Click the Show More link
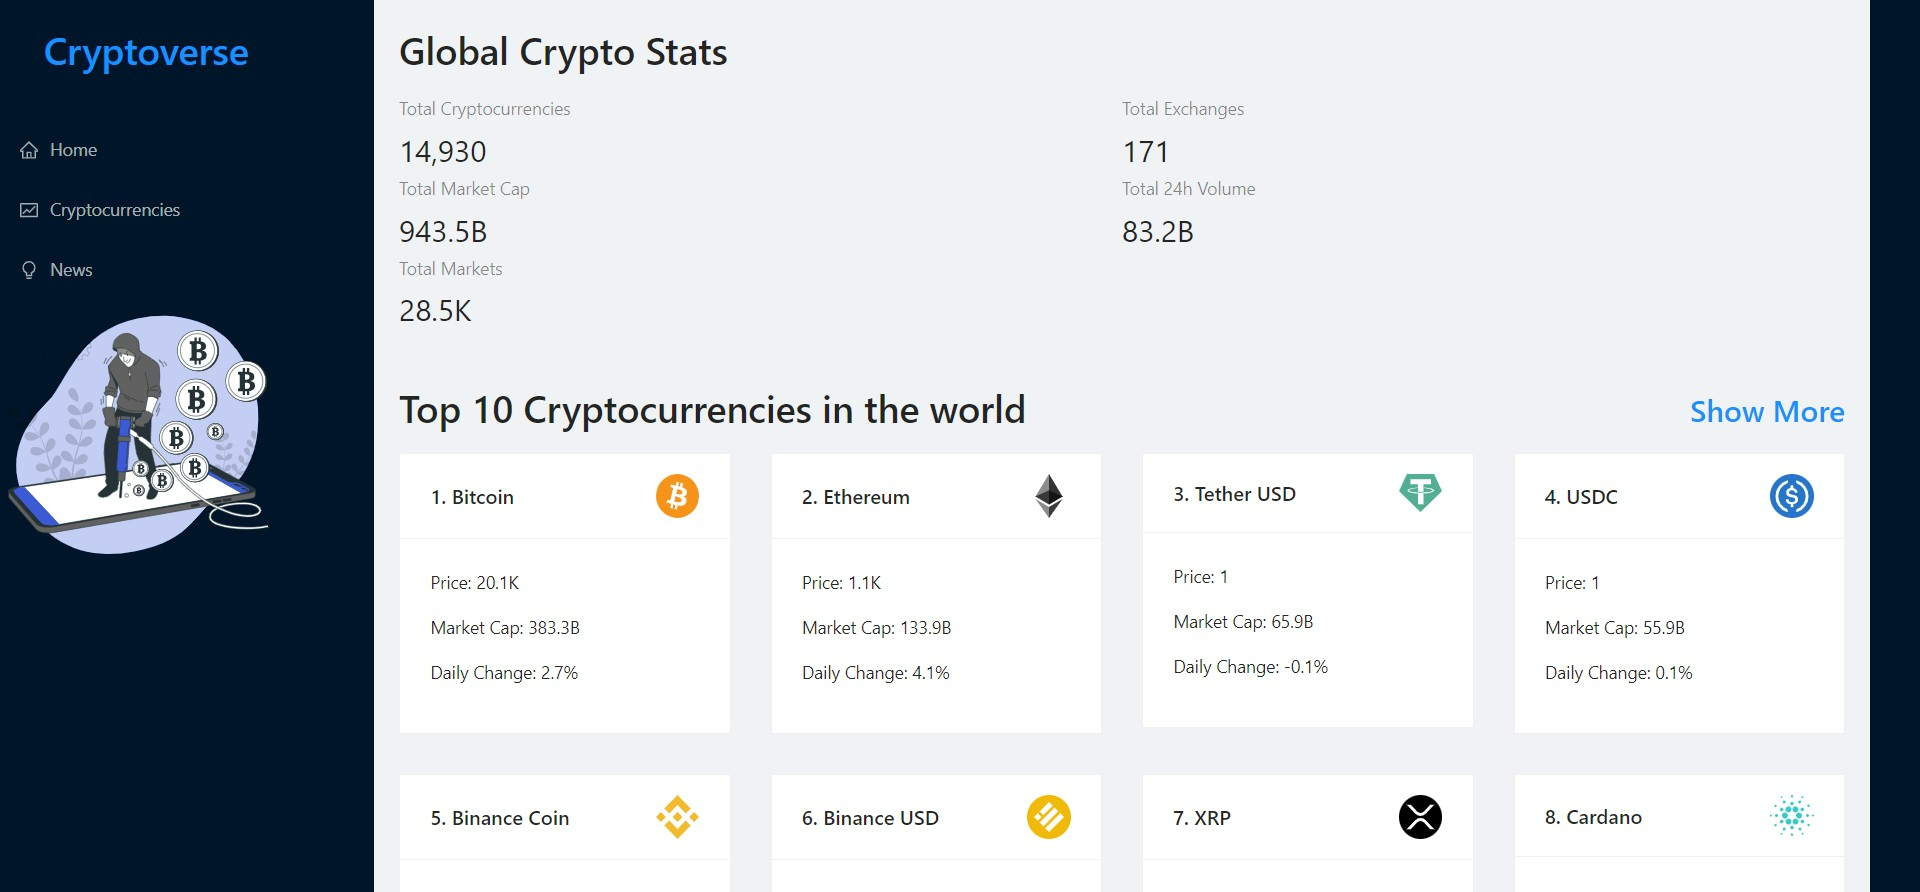 tap(1766, 411)
